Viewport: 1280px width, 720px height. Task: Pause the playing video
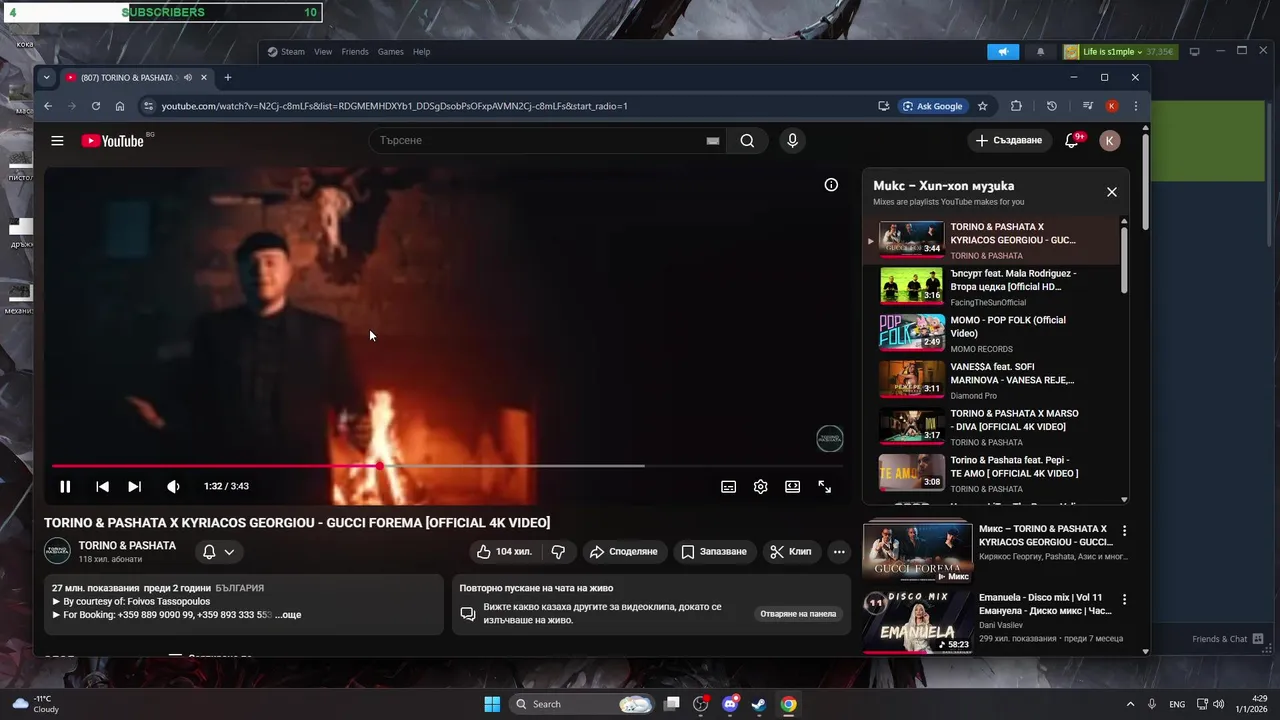[x=65, y=486]
